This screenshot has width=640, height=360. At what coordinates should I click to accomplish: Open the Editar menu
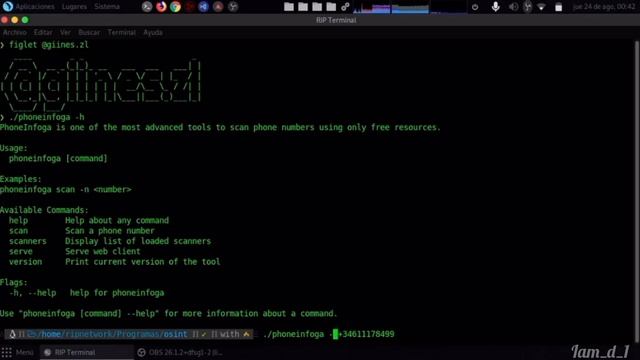coord(43,32)
